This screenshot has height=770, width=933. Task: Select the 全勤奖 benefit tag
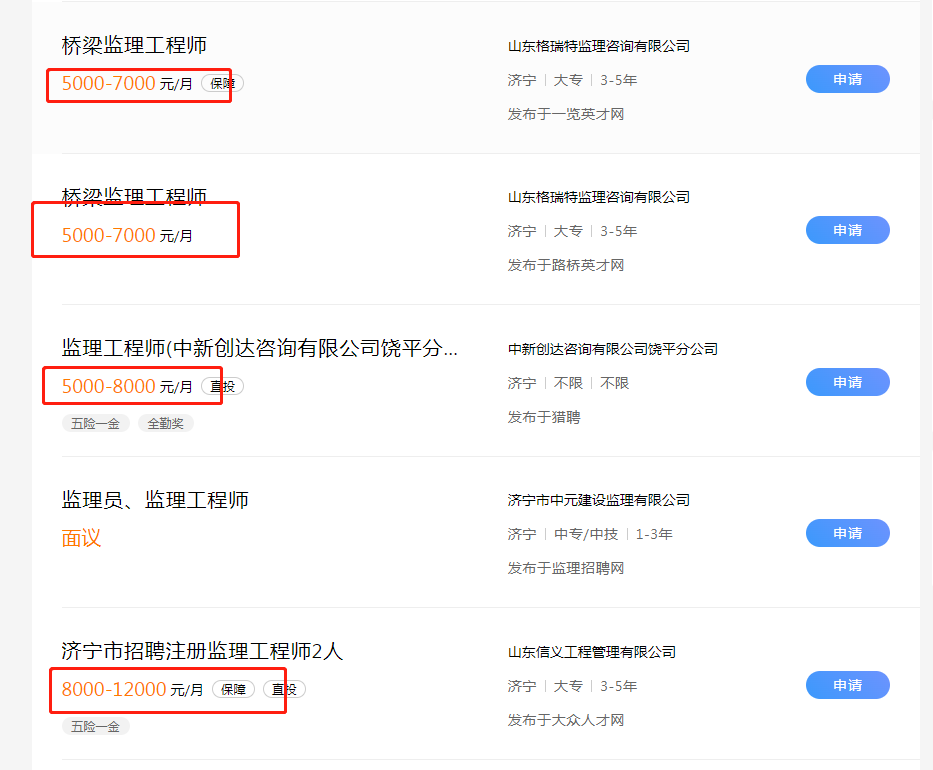pyautogui.click(x=165, y=423)
